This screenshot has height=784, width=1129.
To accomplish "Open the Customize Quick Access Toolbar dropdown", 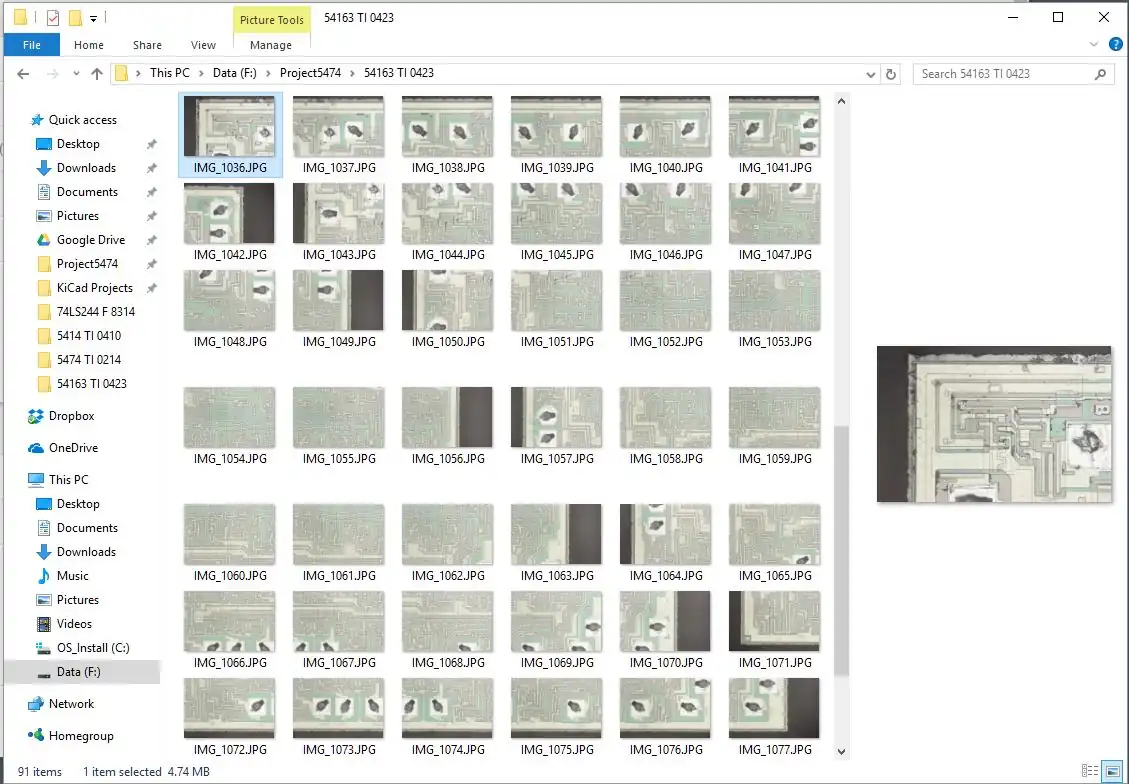I will coord(93,18).
